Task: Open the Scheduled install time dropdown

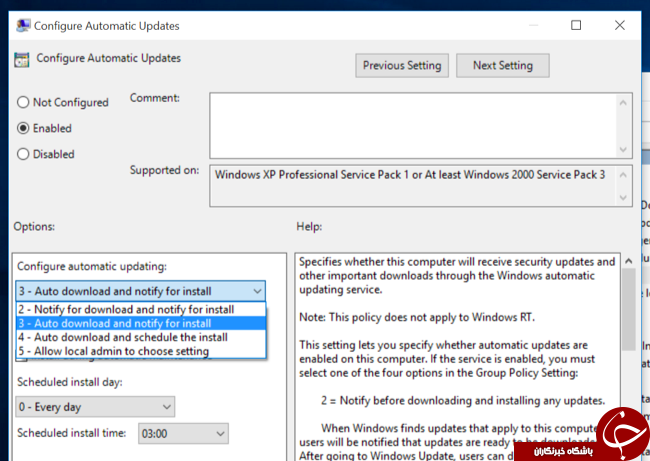Action: point(183,434)
